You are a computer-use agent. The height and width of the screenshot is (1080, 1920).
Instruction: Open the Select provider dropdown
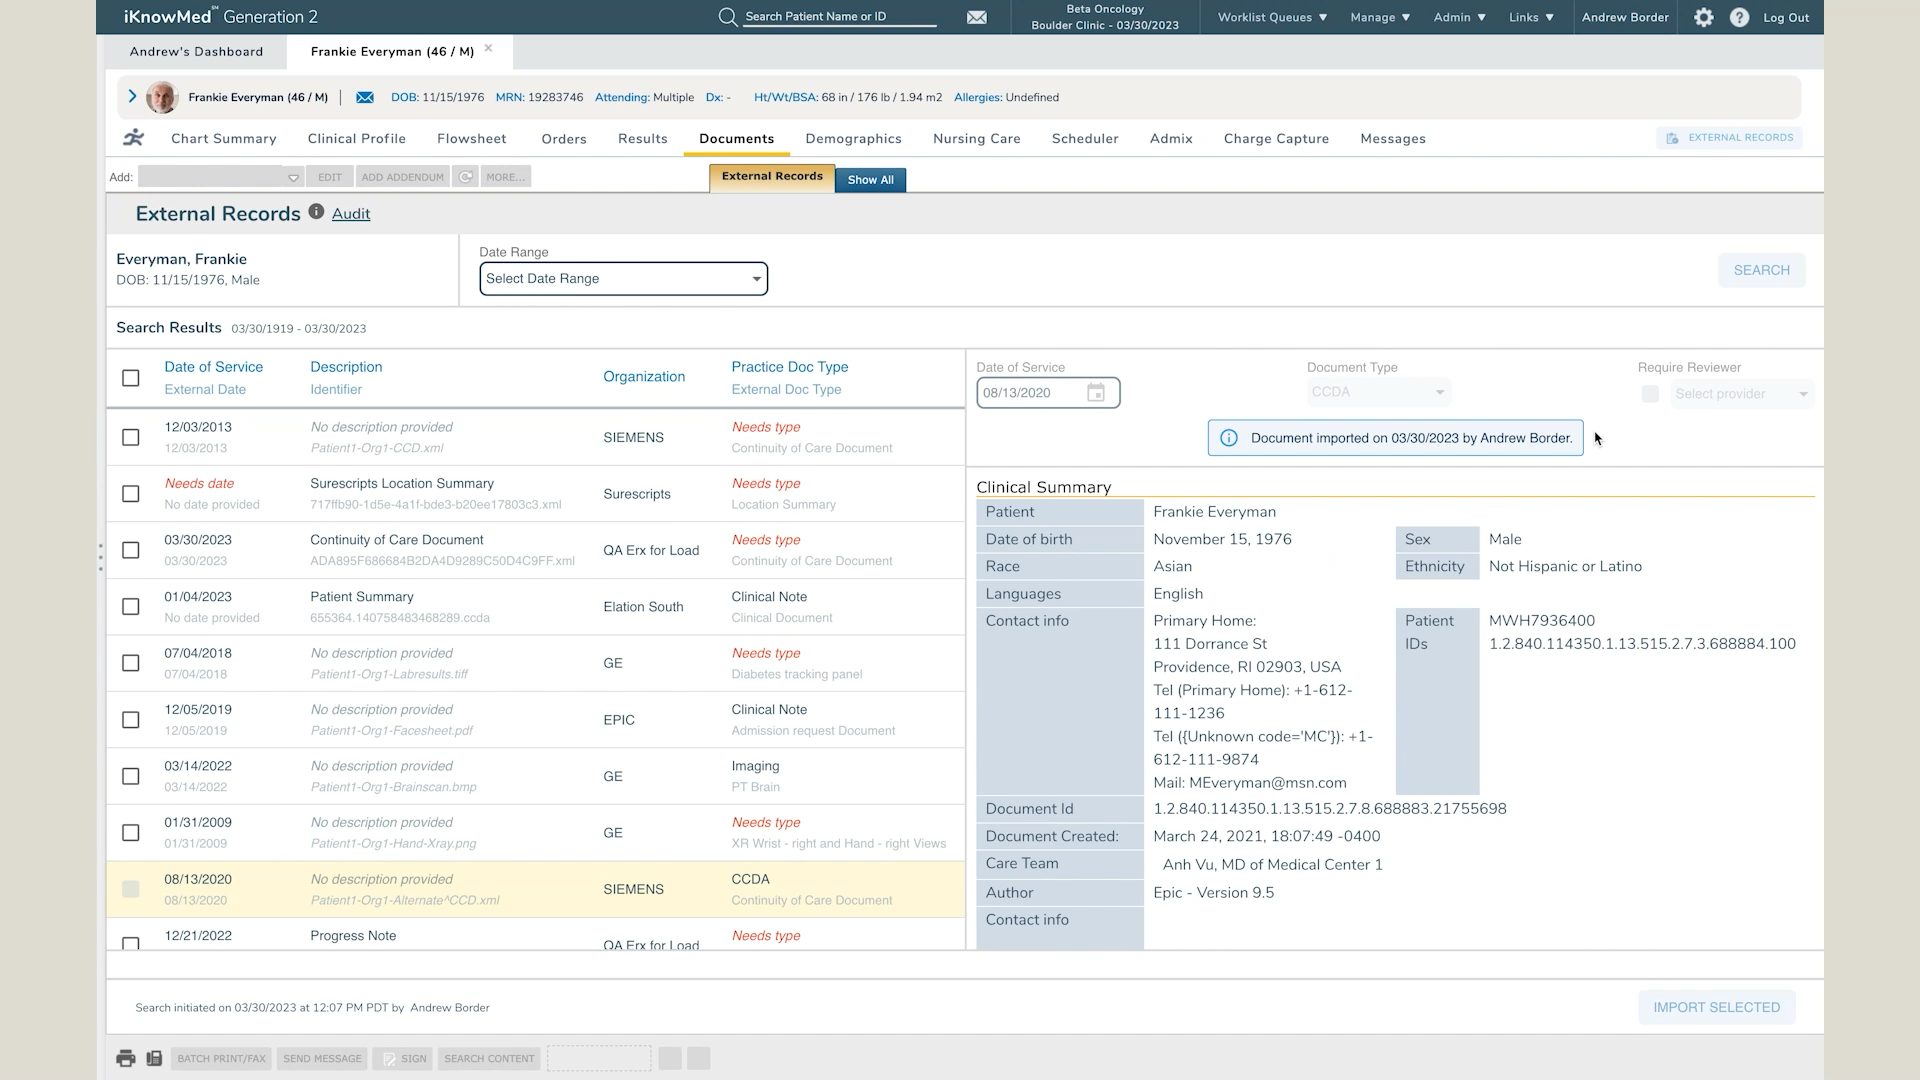coord(1741,394)
